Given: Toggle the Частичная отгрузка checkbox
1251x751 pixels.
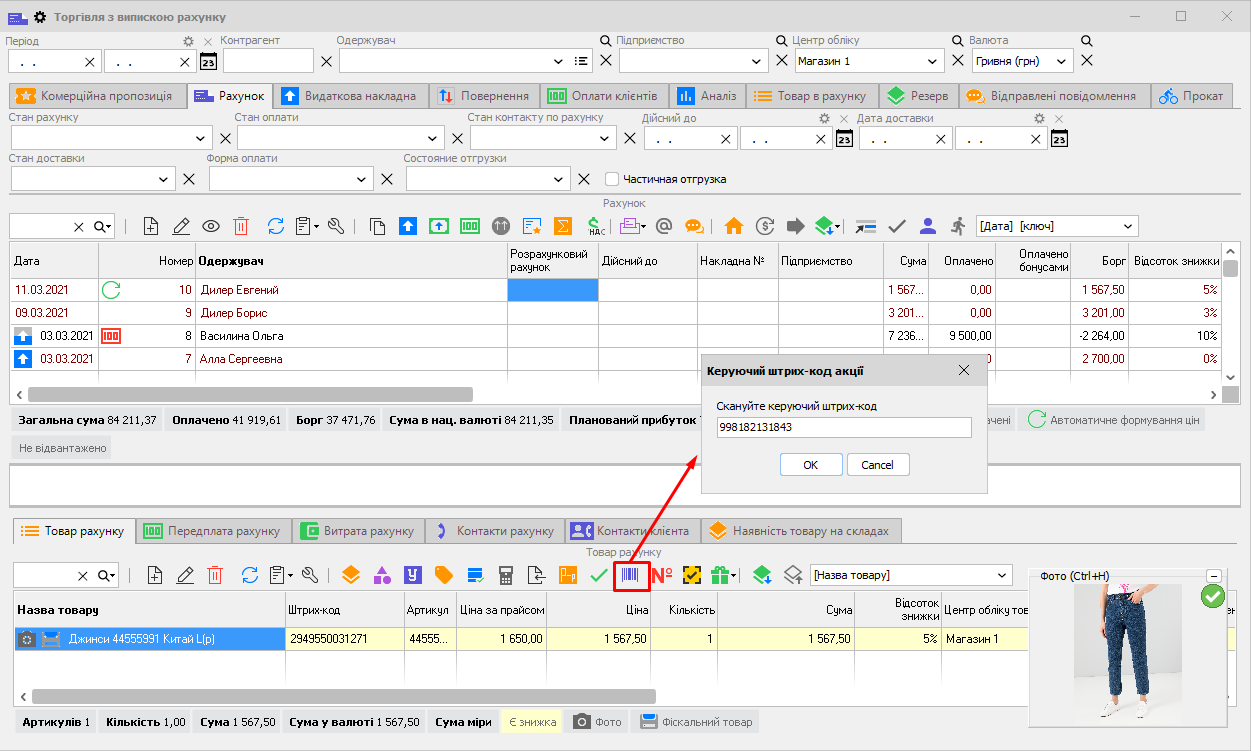Looking at the screenshot, I should click(612, 179).
